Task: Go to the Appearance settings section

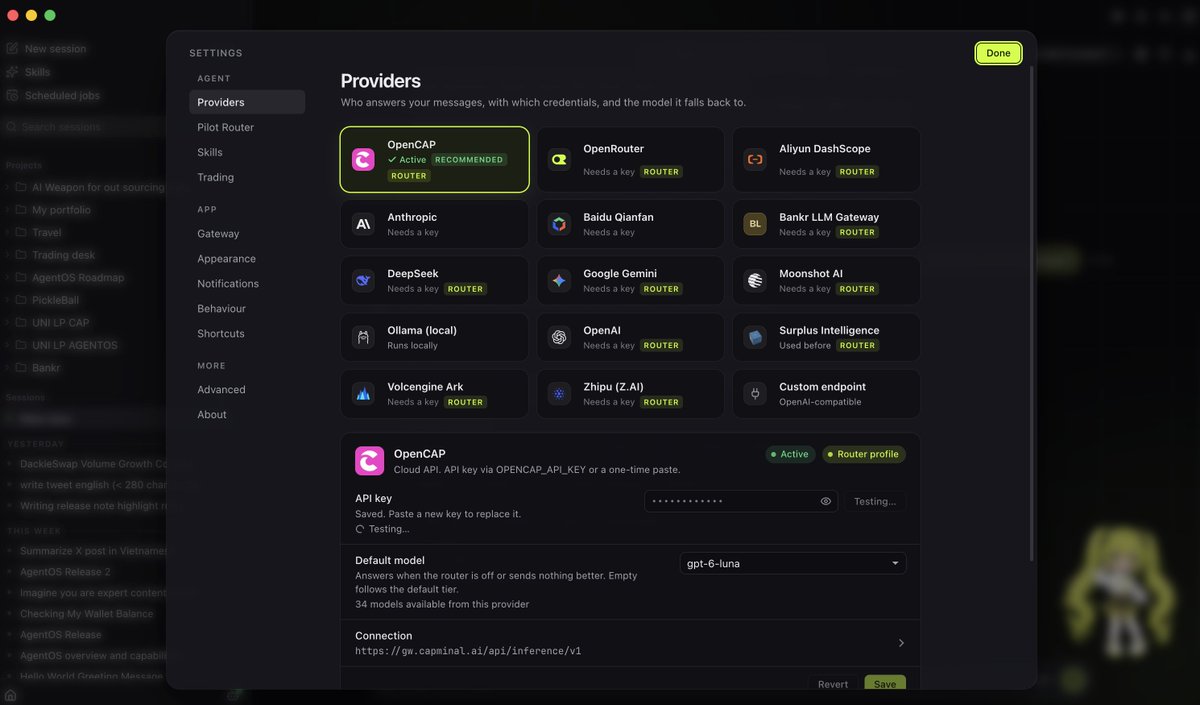Action: [x=247, y=258]
